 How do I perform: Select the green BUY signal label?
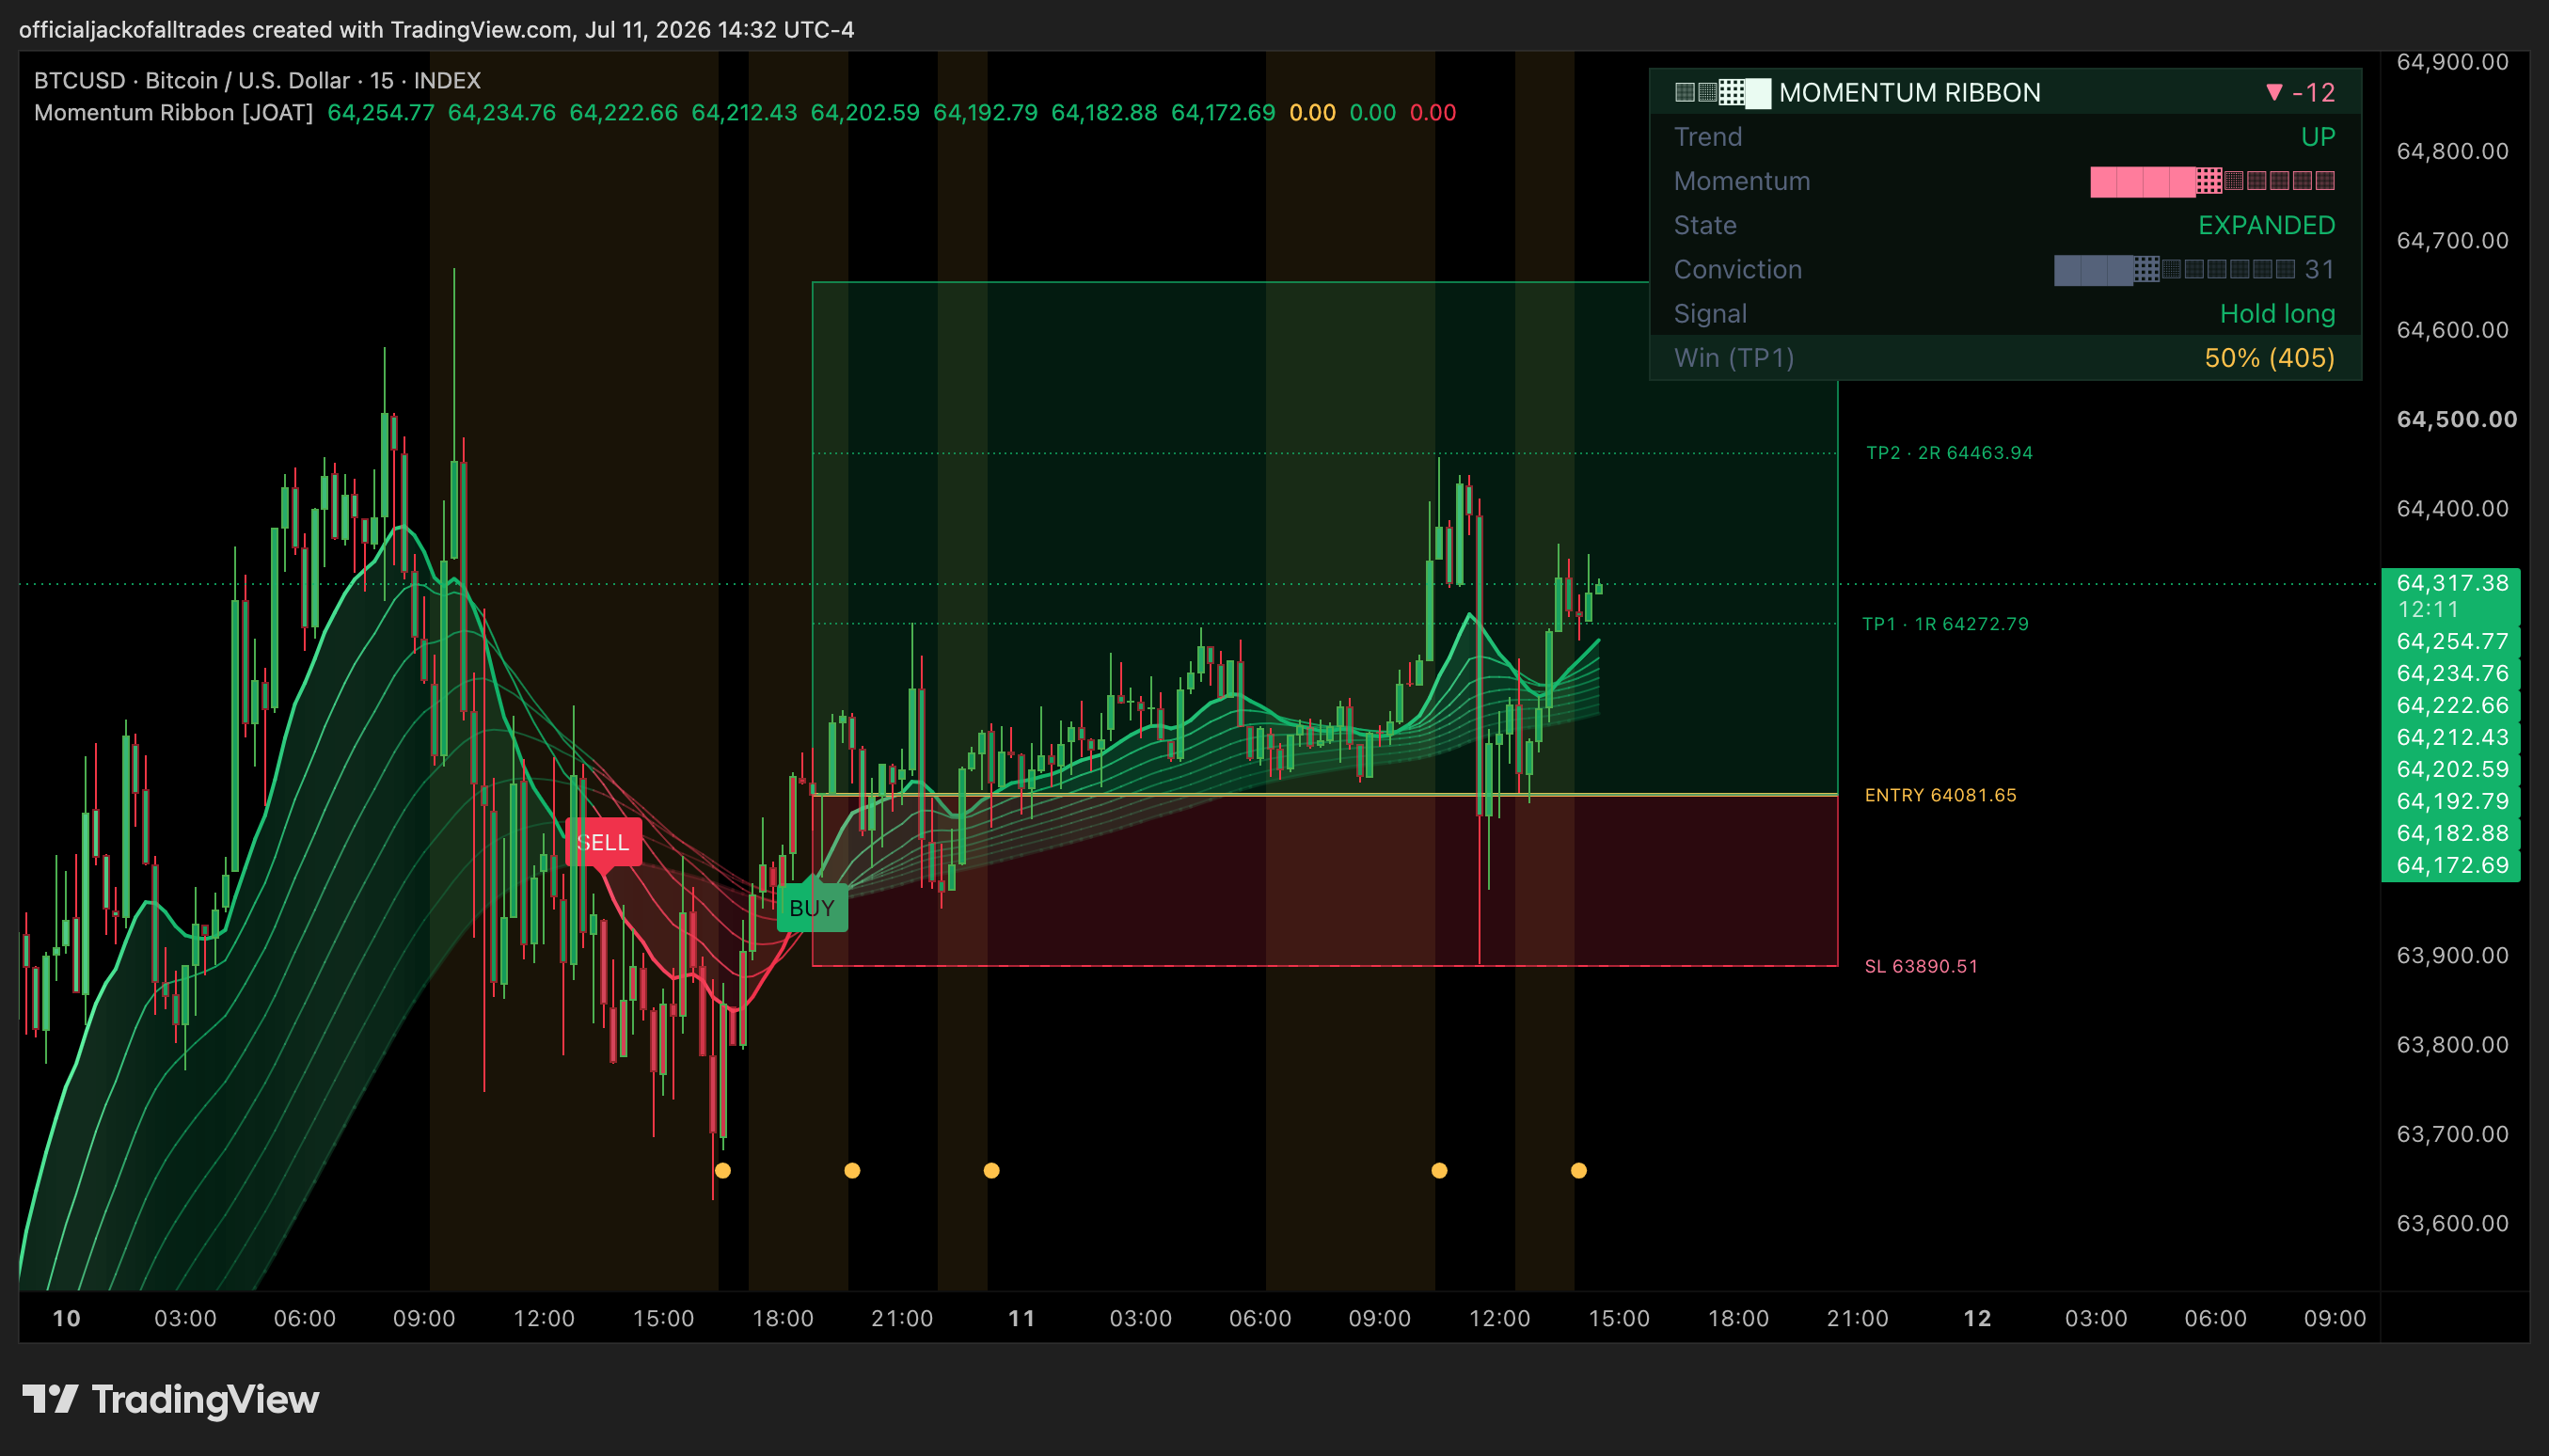(812, 908)
